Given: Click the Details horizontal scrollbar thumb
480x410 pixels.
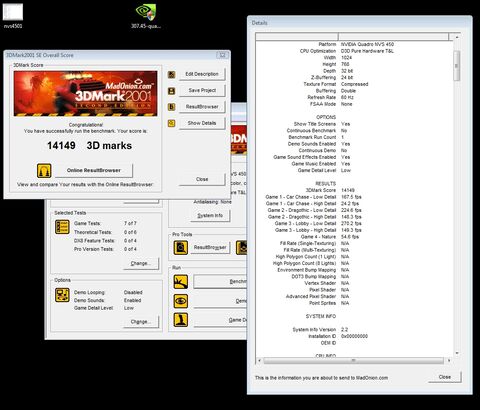Looking at the screenshot, I should click(x=353, y=361).
